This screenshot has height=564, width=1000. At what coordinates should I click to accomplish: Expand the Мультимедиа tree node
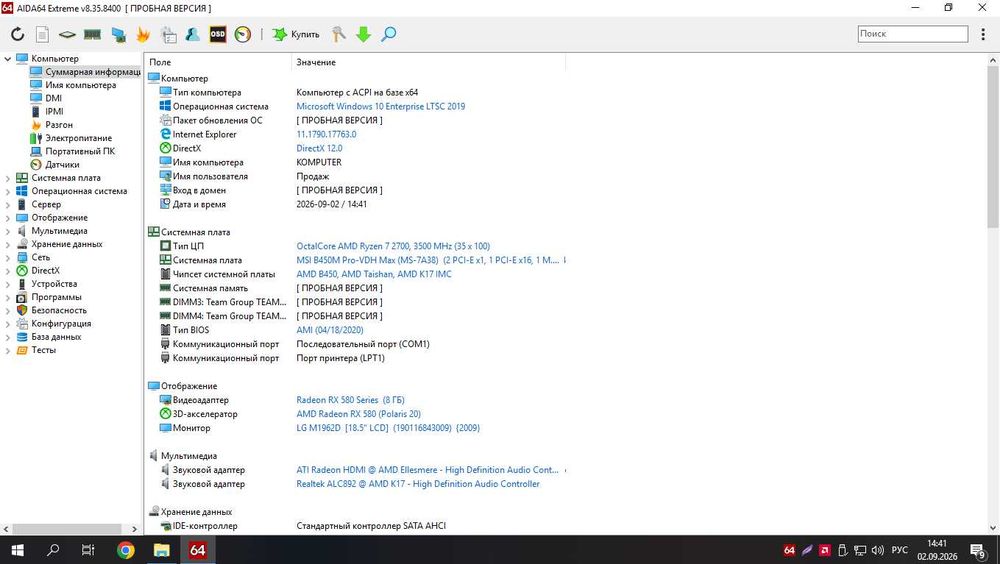click(x=8, y=231)
